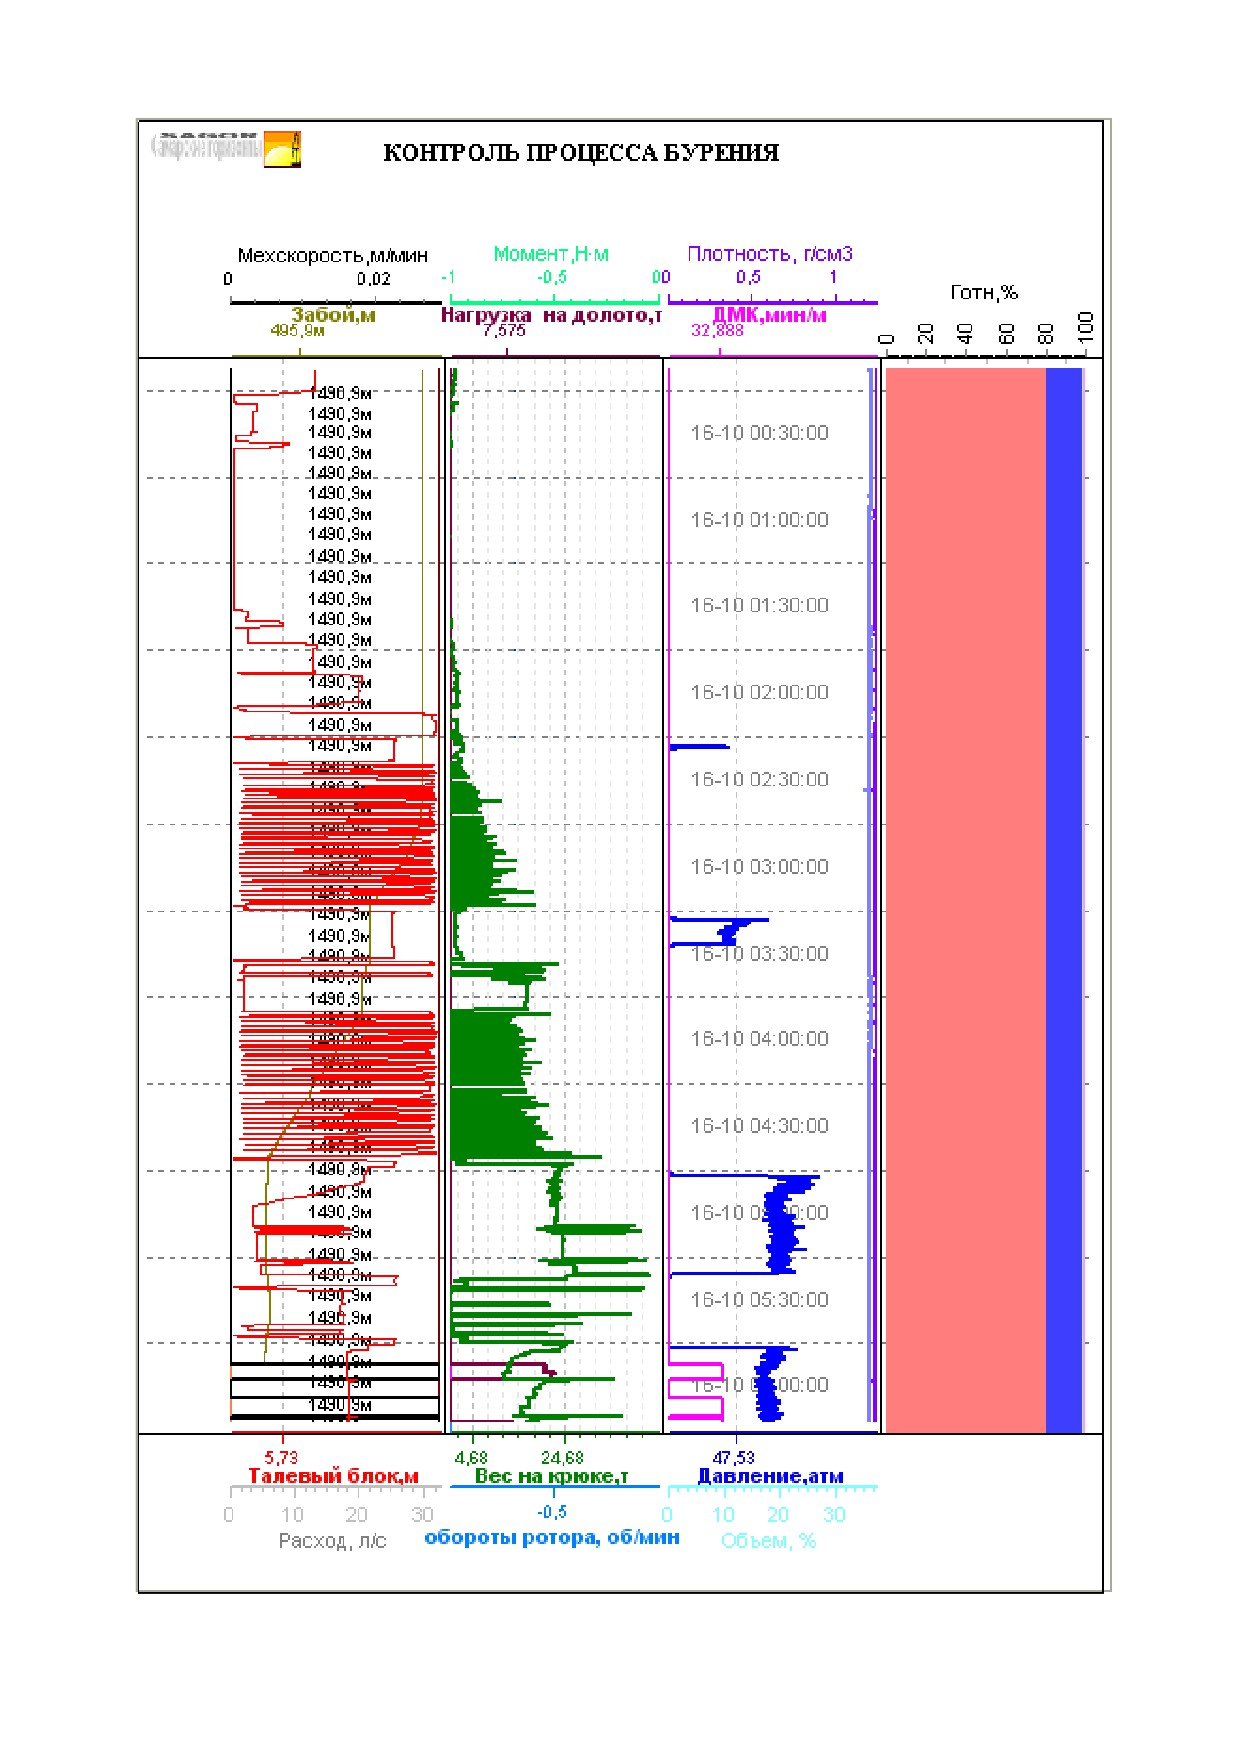Click timestamp '16-10 02:30:00'
Screen dimensions: 1239x1752
pyautogui.click(x=759, y=779)
